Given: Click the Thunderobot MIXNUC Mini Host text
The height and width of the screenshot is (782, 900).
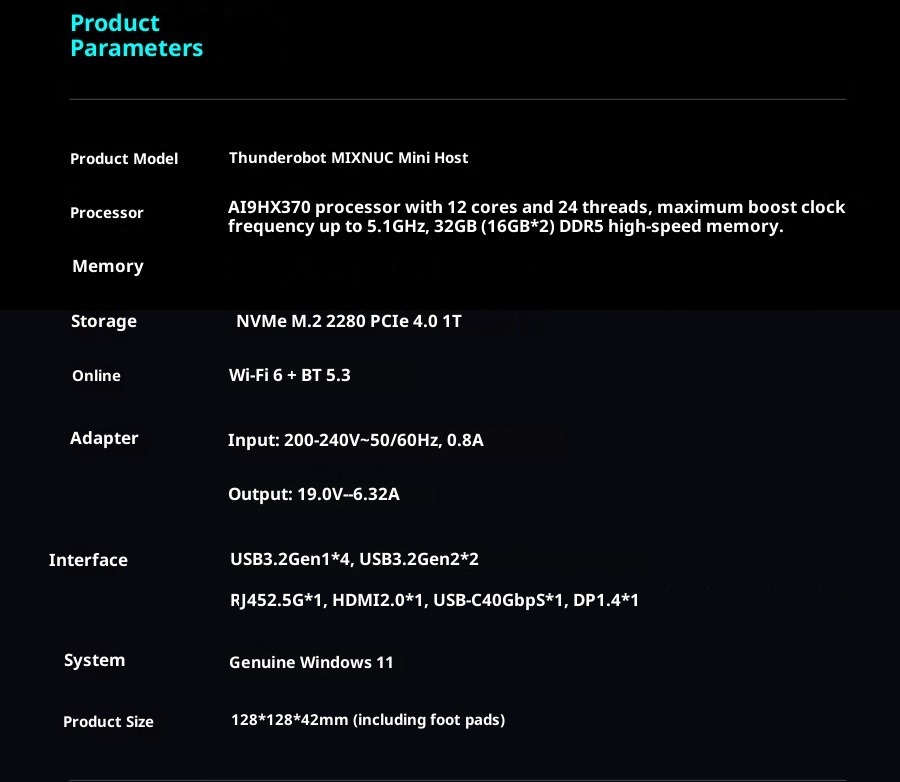Looking at the screenshot, I should point(348,158).
